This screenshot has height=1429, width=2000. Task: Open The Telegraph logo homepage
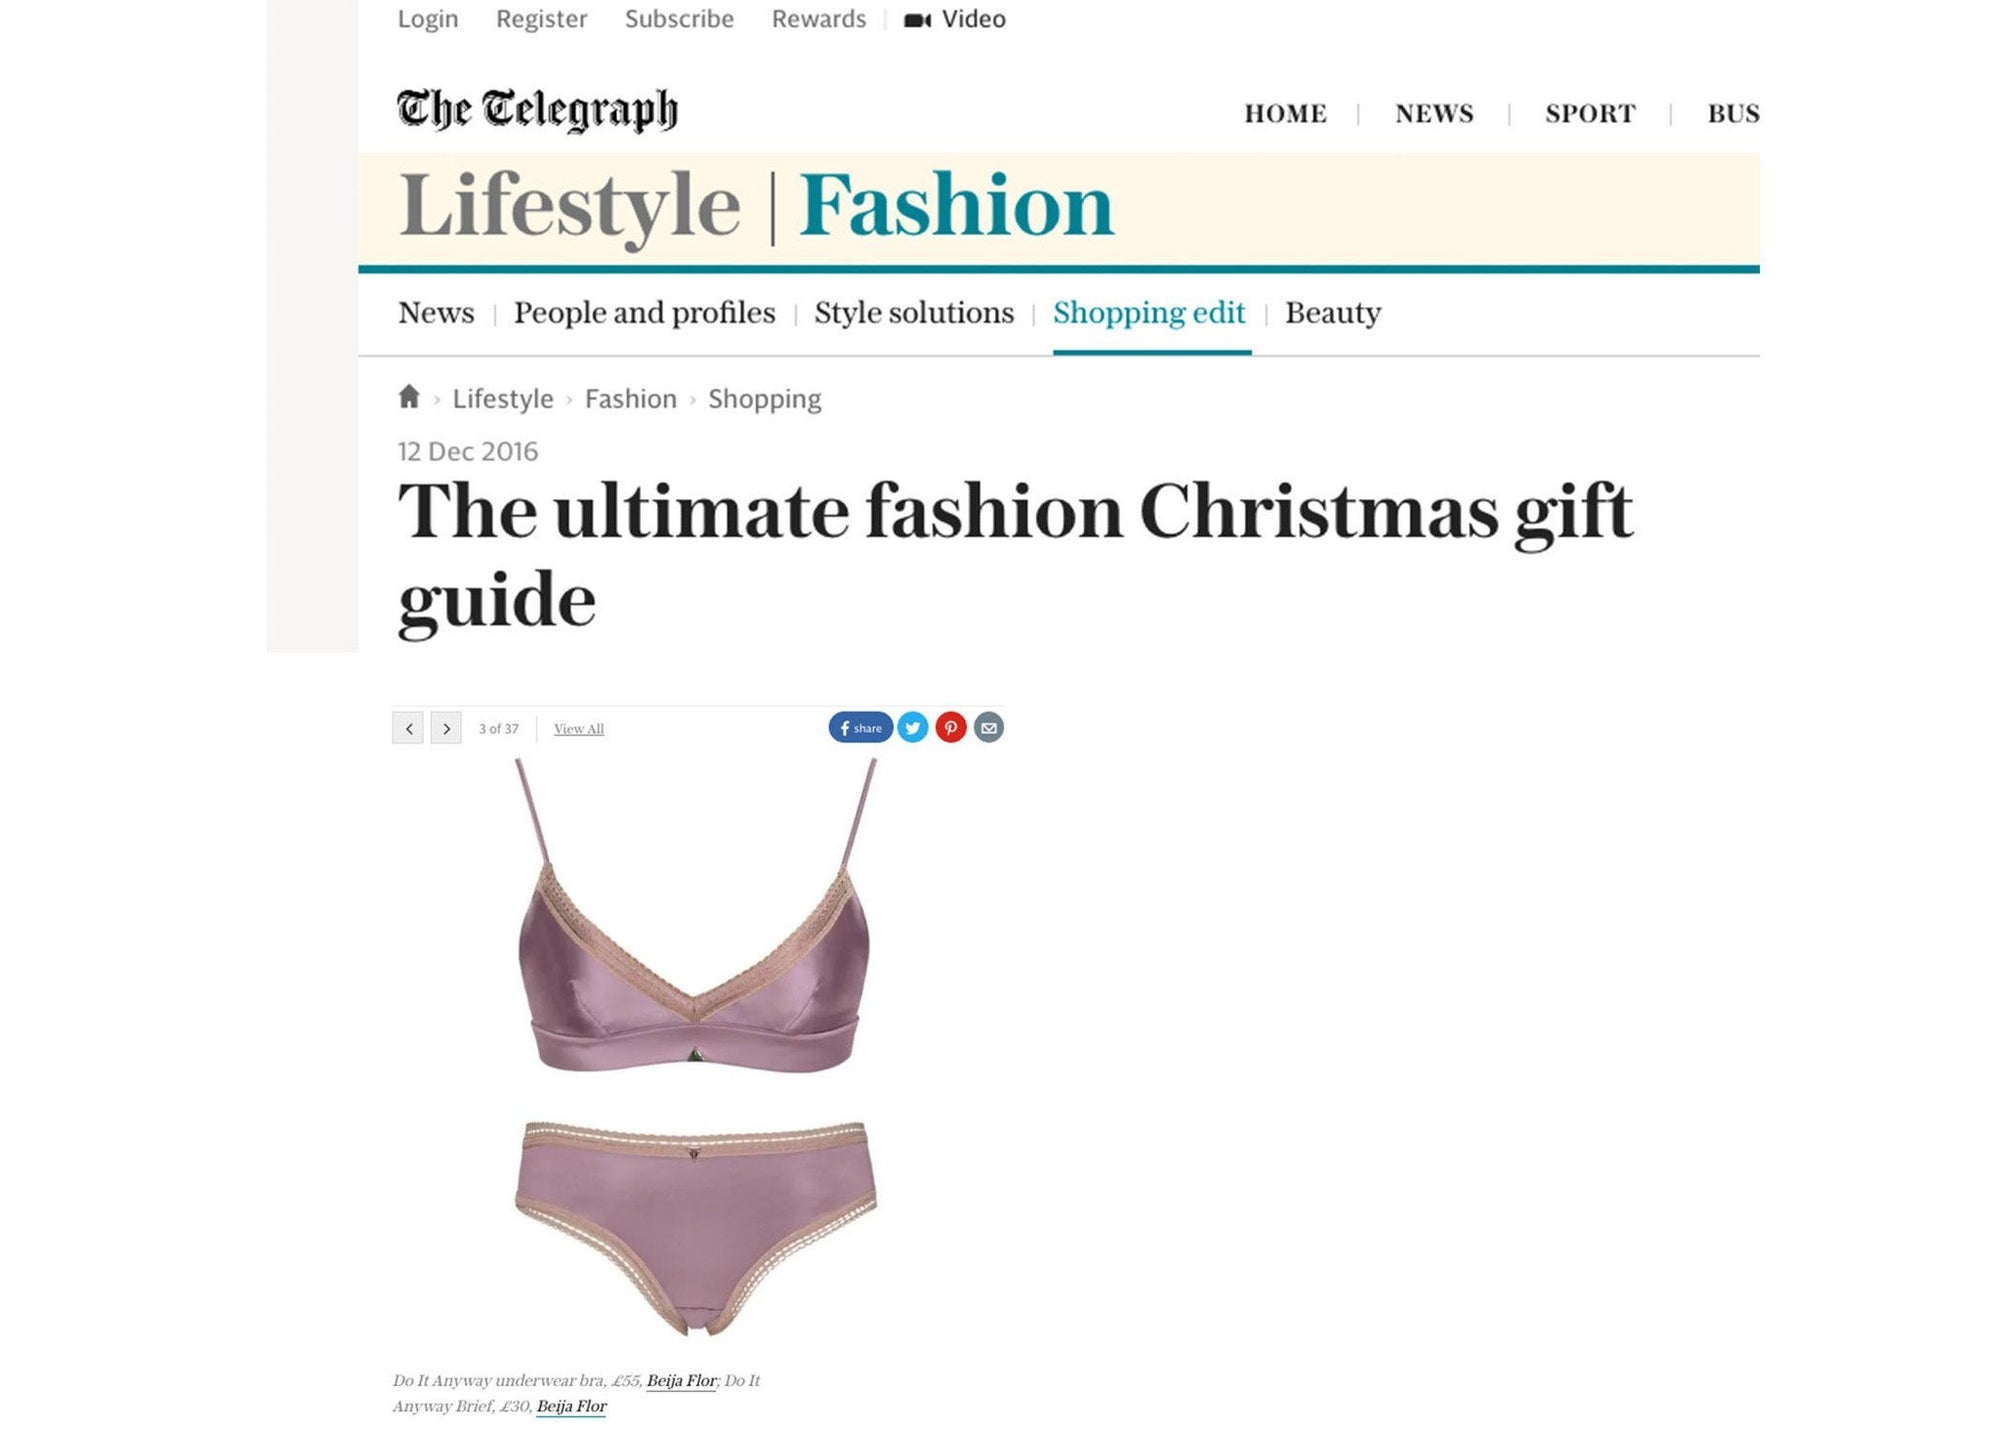(537, 110)
